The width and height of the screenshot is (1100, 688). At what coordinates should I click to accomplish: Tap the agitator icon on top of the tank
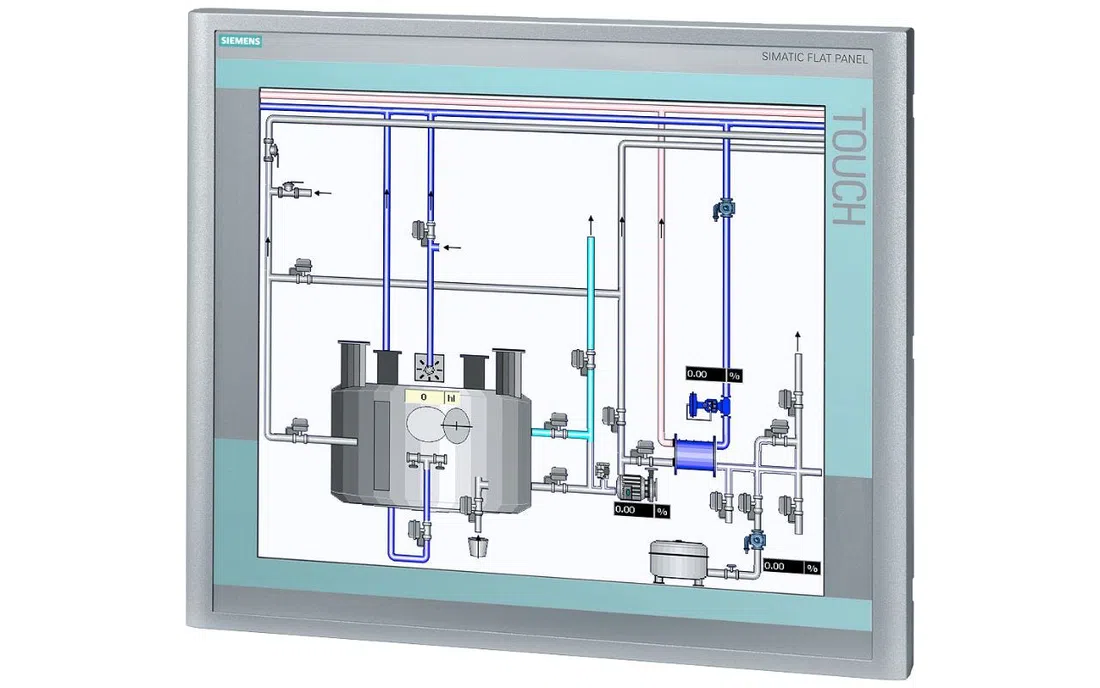429,367
